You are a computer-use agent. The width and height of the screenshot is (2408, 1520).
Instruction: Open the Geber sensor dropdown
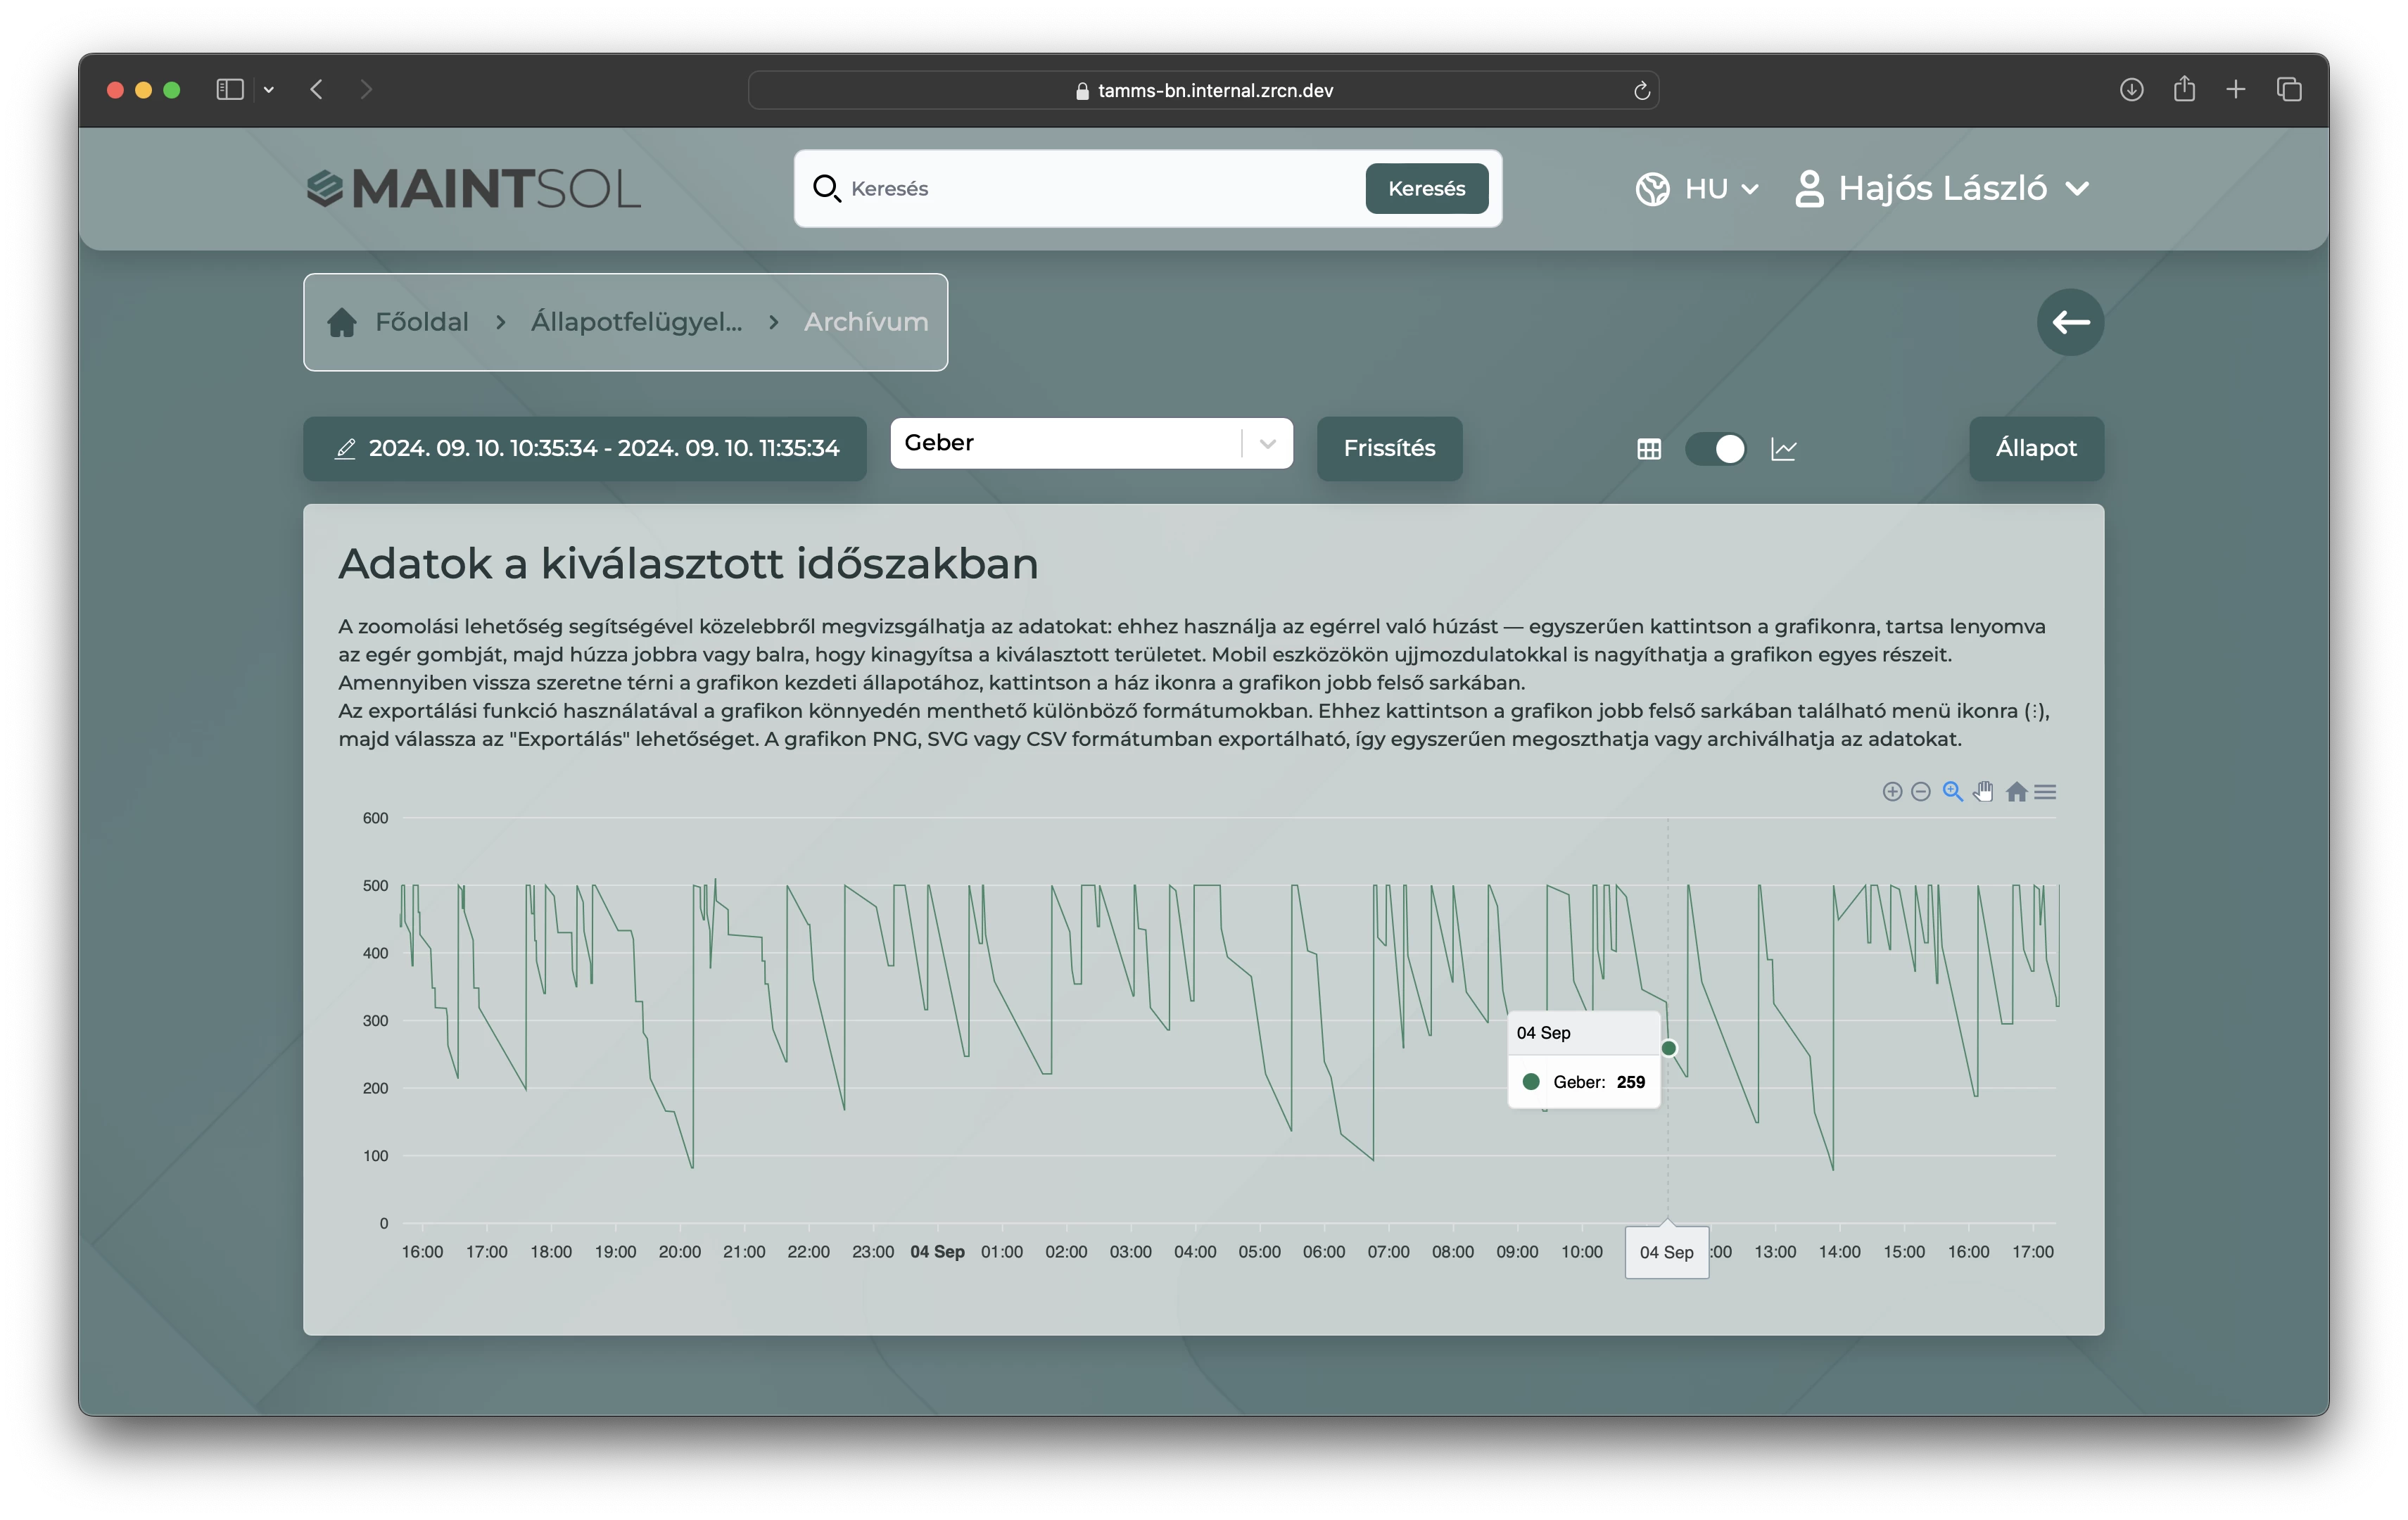1091,443
